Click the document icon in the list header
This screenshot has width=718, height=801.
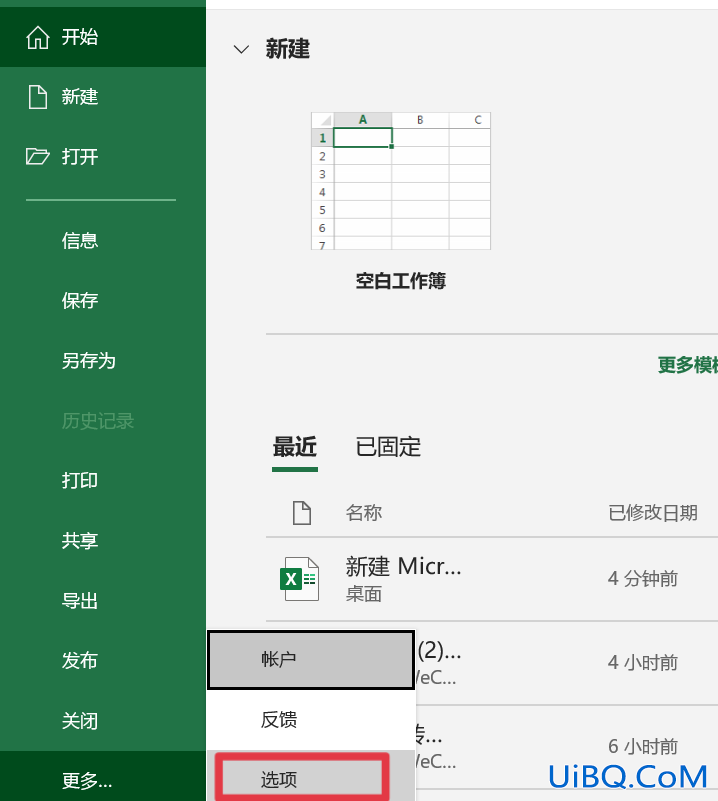(302, 513)
